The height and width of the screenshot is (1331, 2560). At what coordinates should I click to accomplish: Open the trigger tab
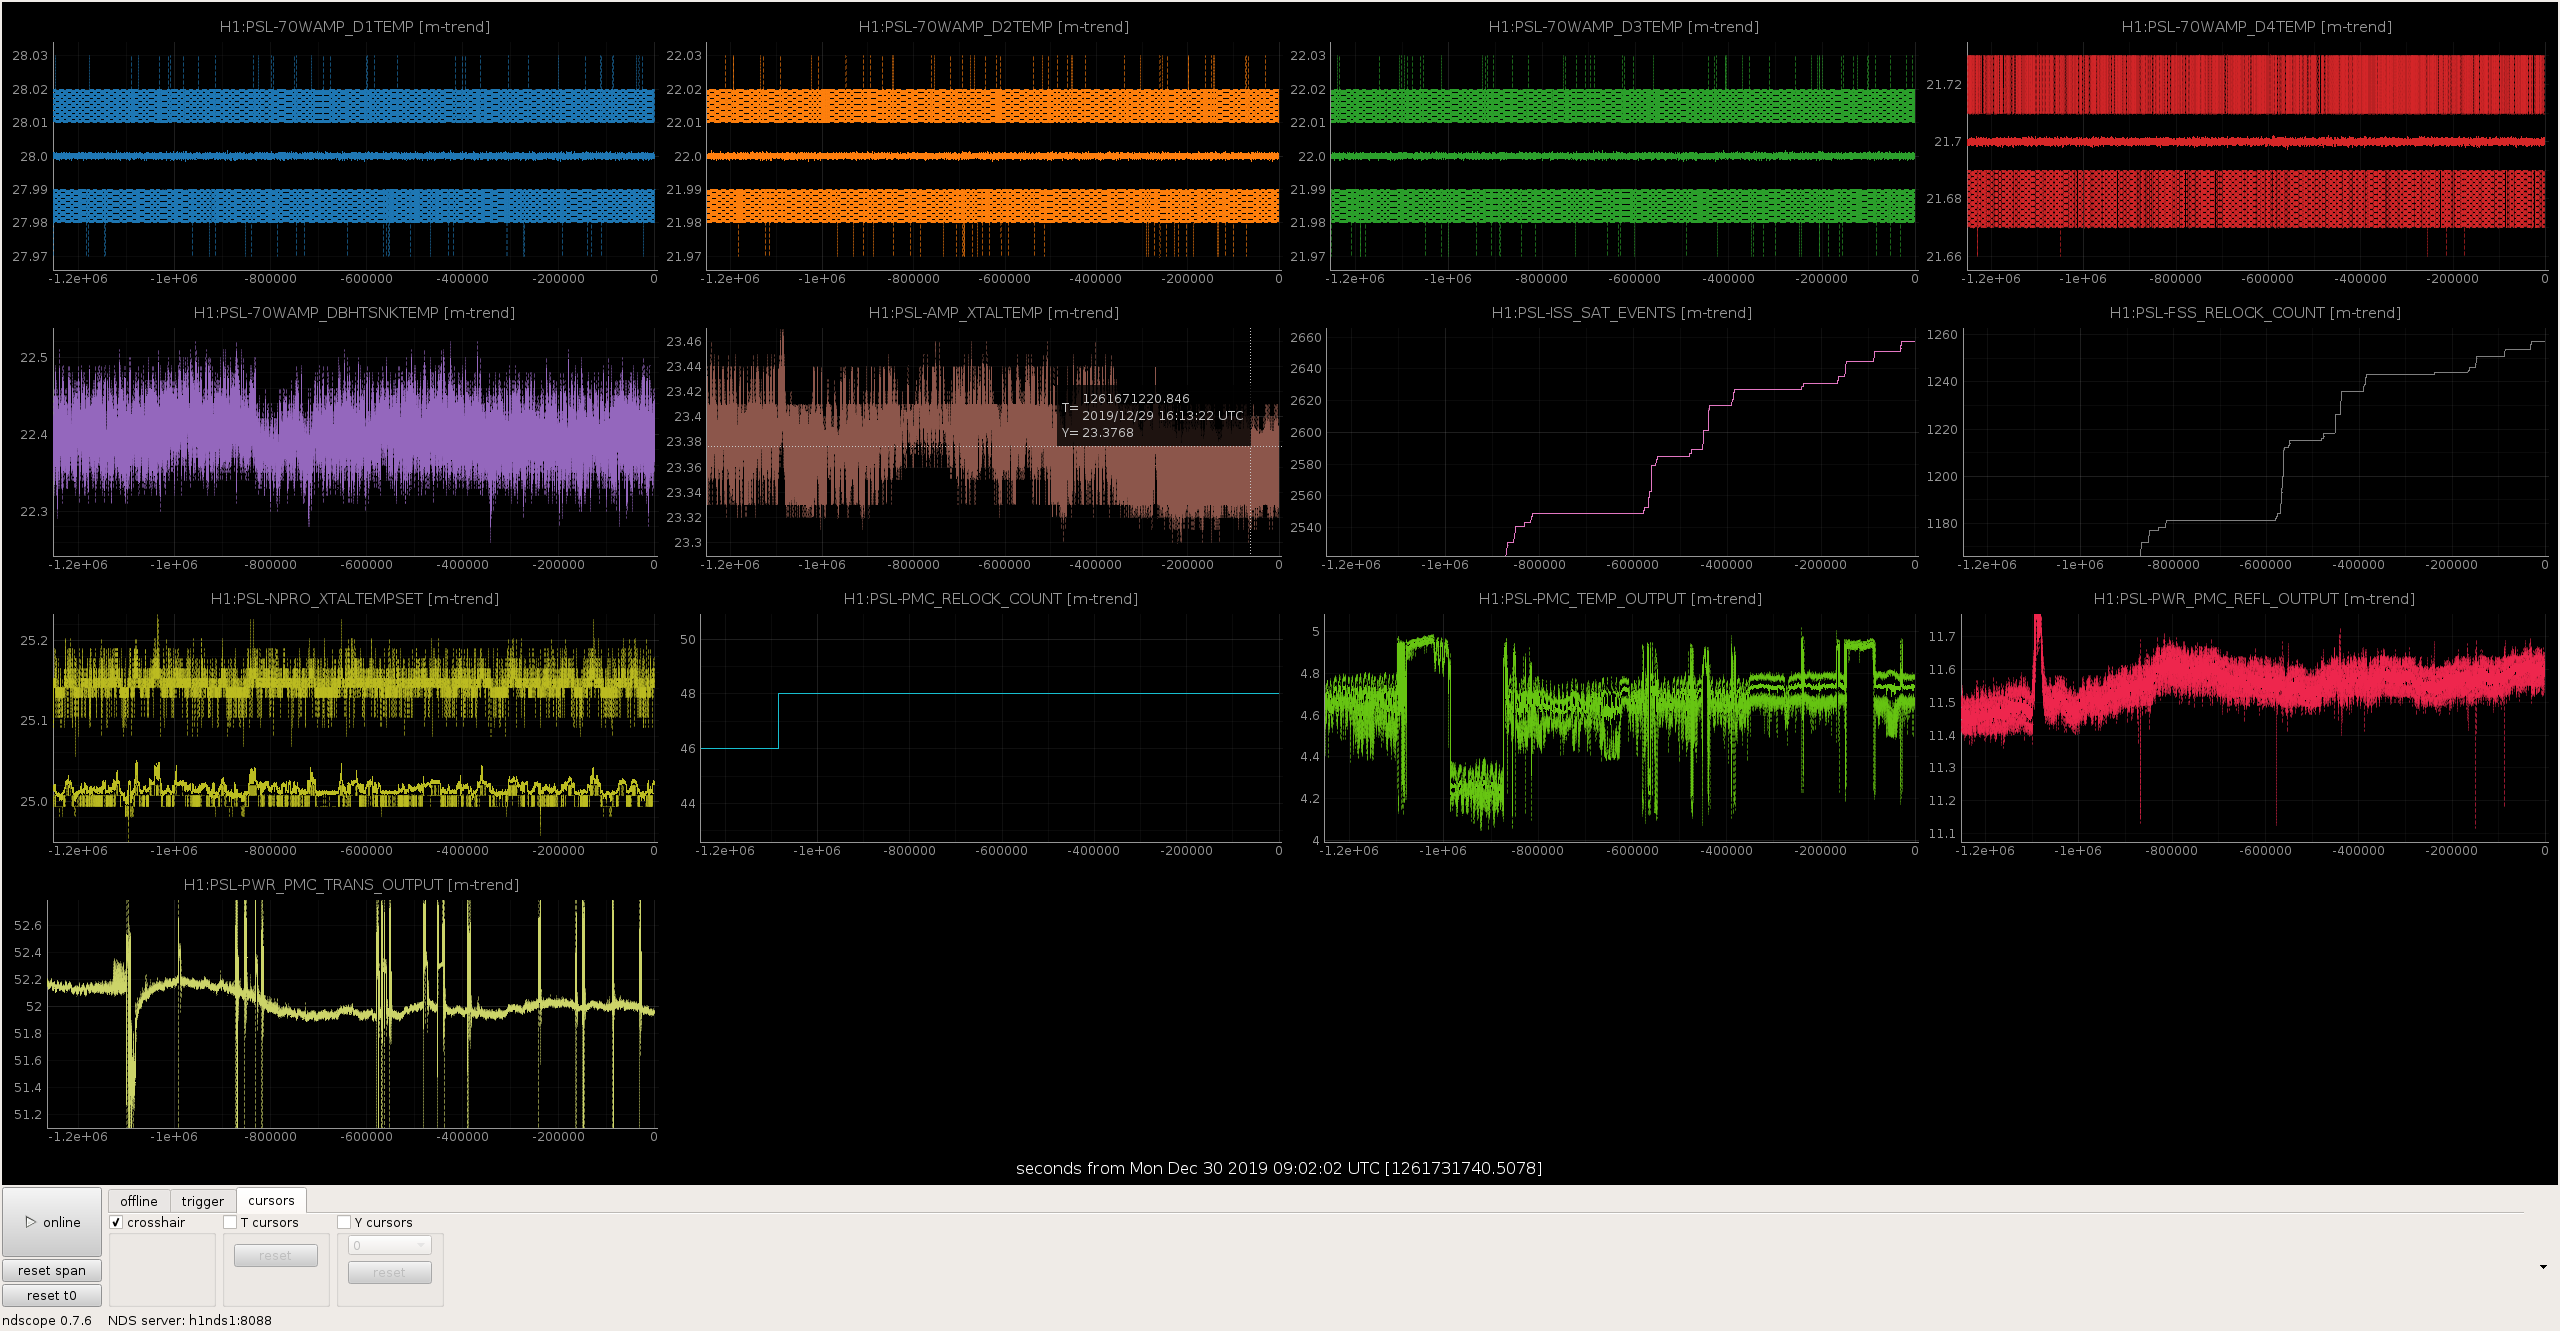(x=203, y=1201)
